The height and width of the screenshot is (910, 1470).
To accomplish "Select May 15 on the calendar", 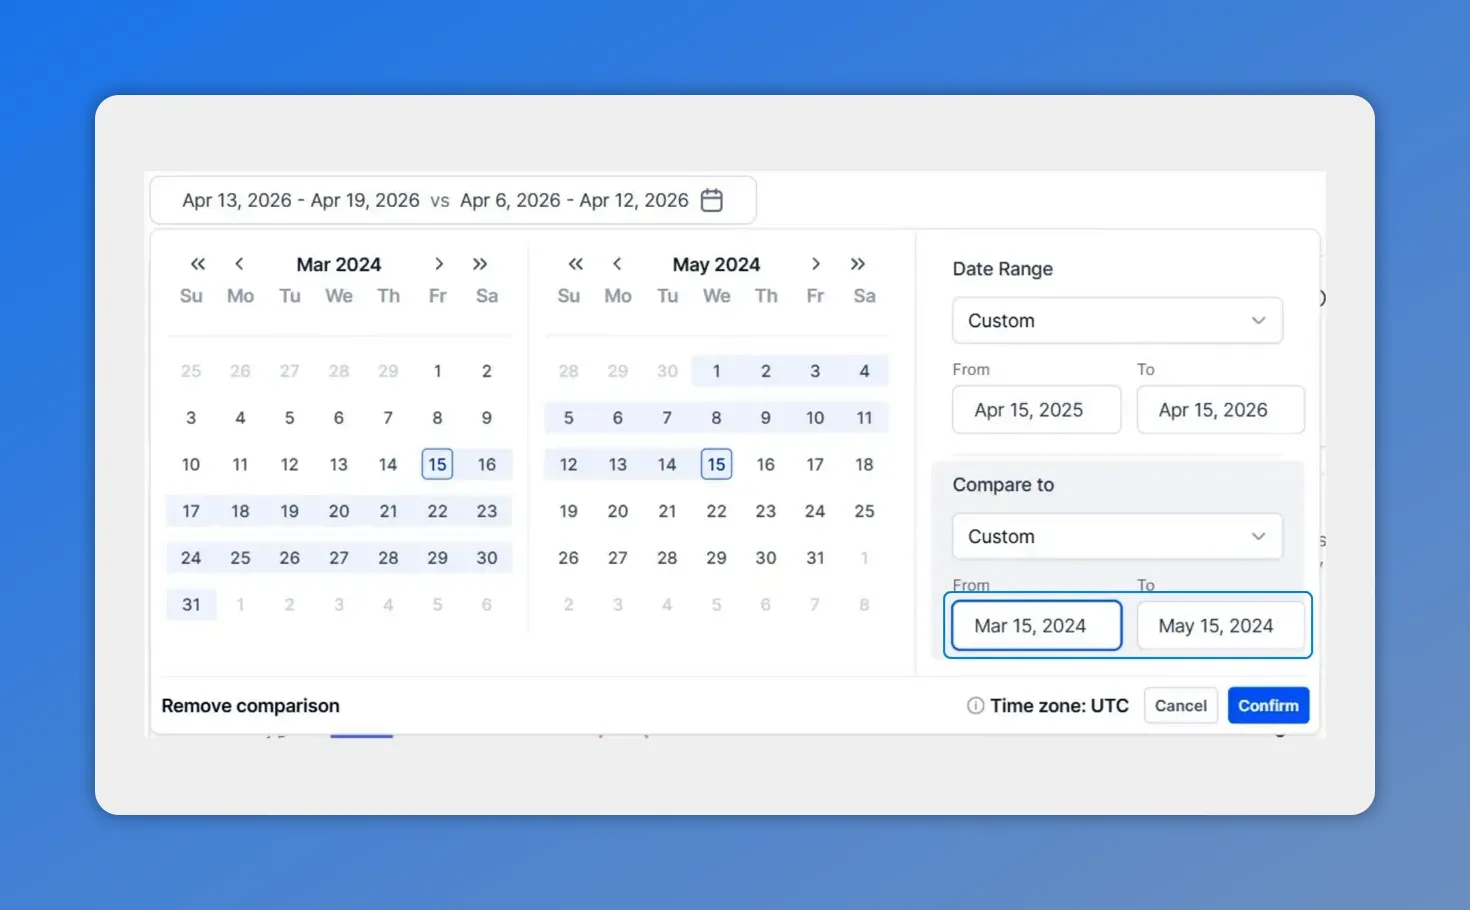I will (x=716, y=464).
